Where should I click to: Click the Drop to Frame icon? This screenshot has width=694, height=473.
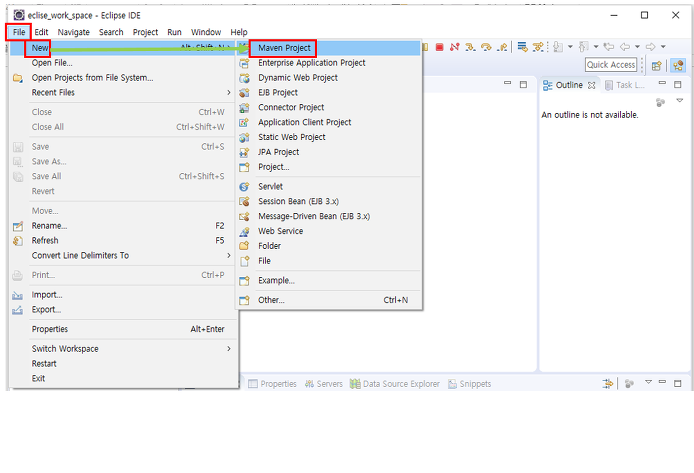[x=522, y=47]
